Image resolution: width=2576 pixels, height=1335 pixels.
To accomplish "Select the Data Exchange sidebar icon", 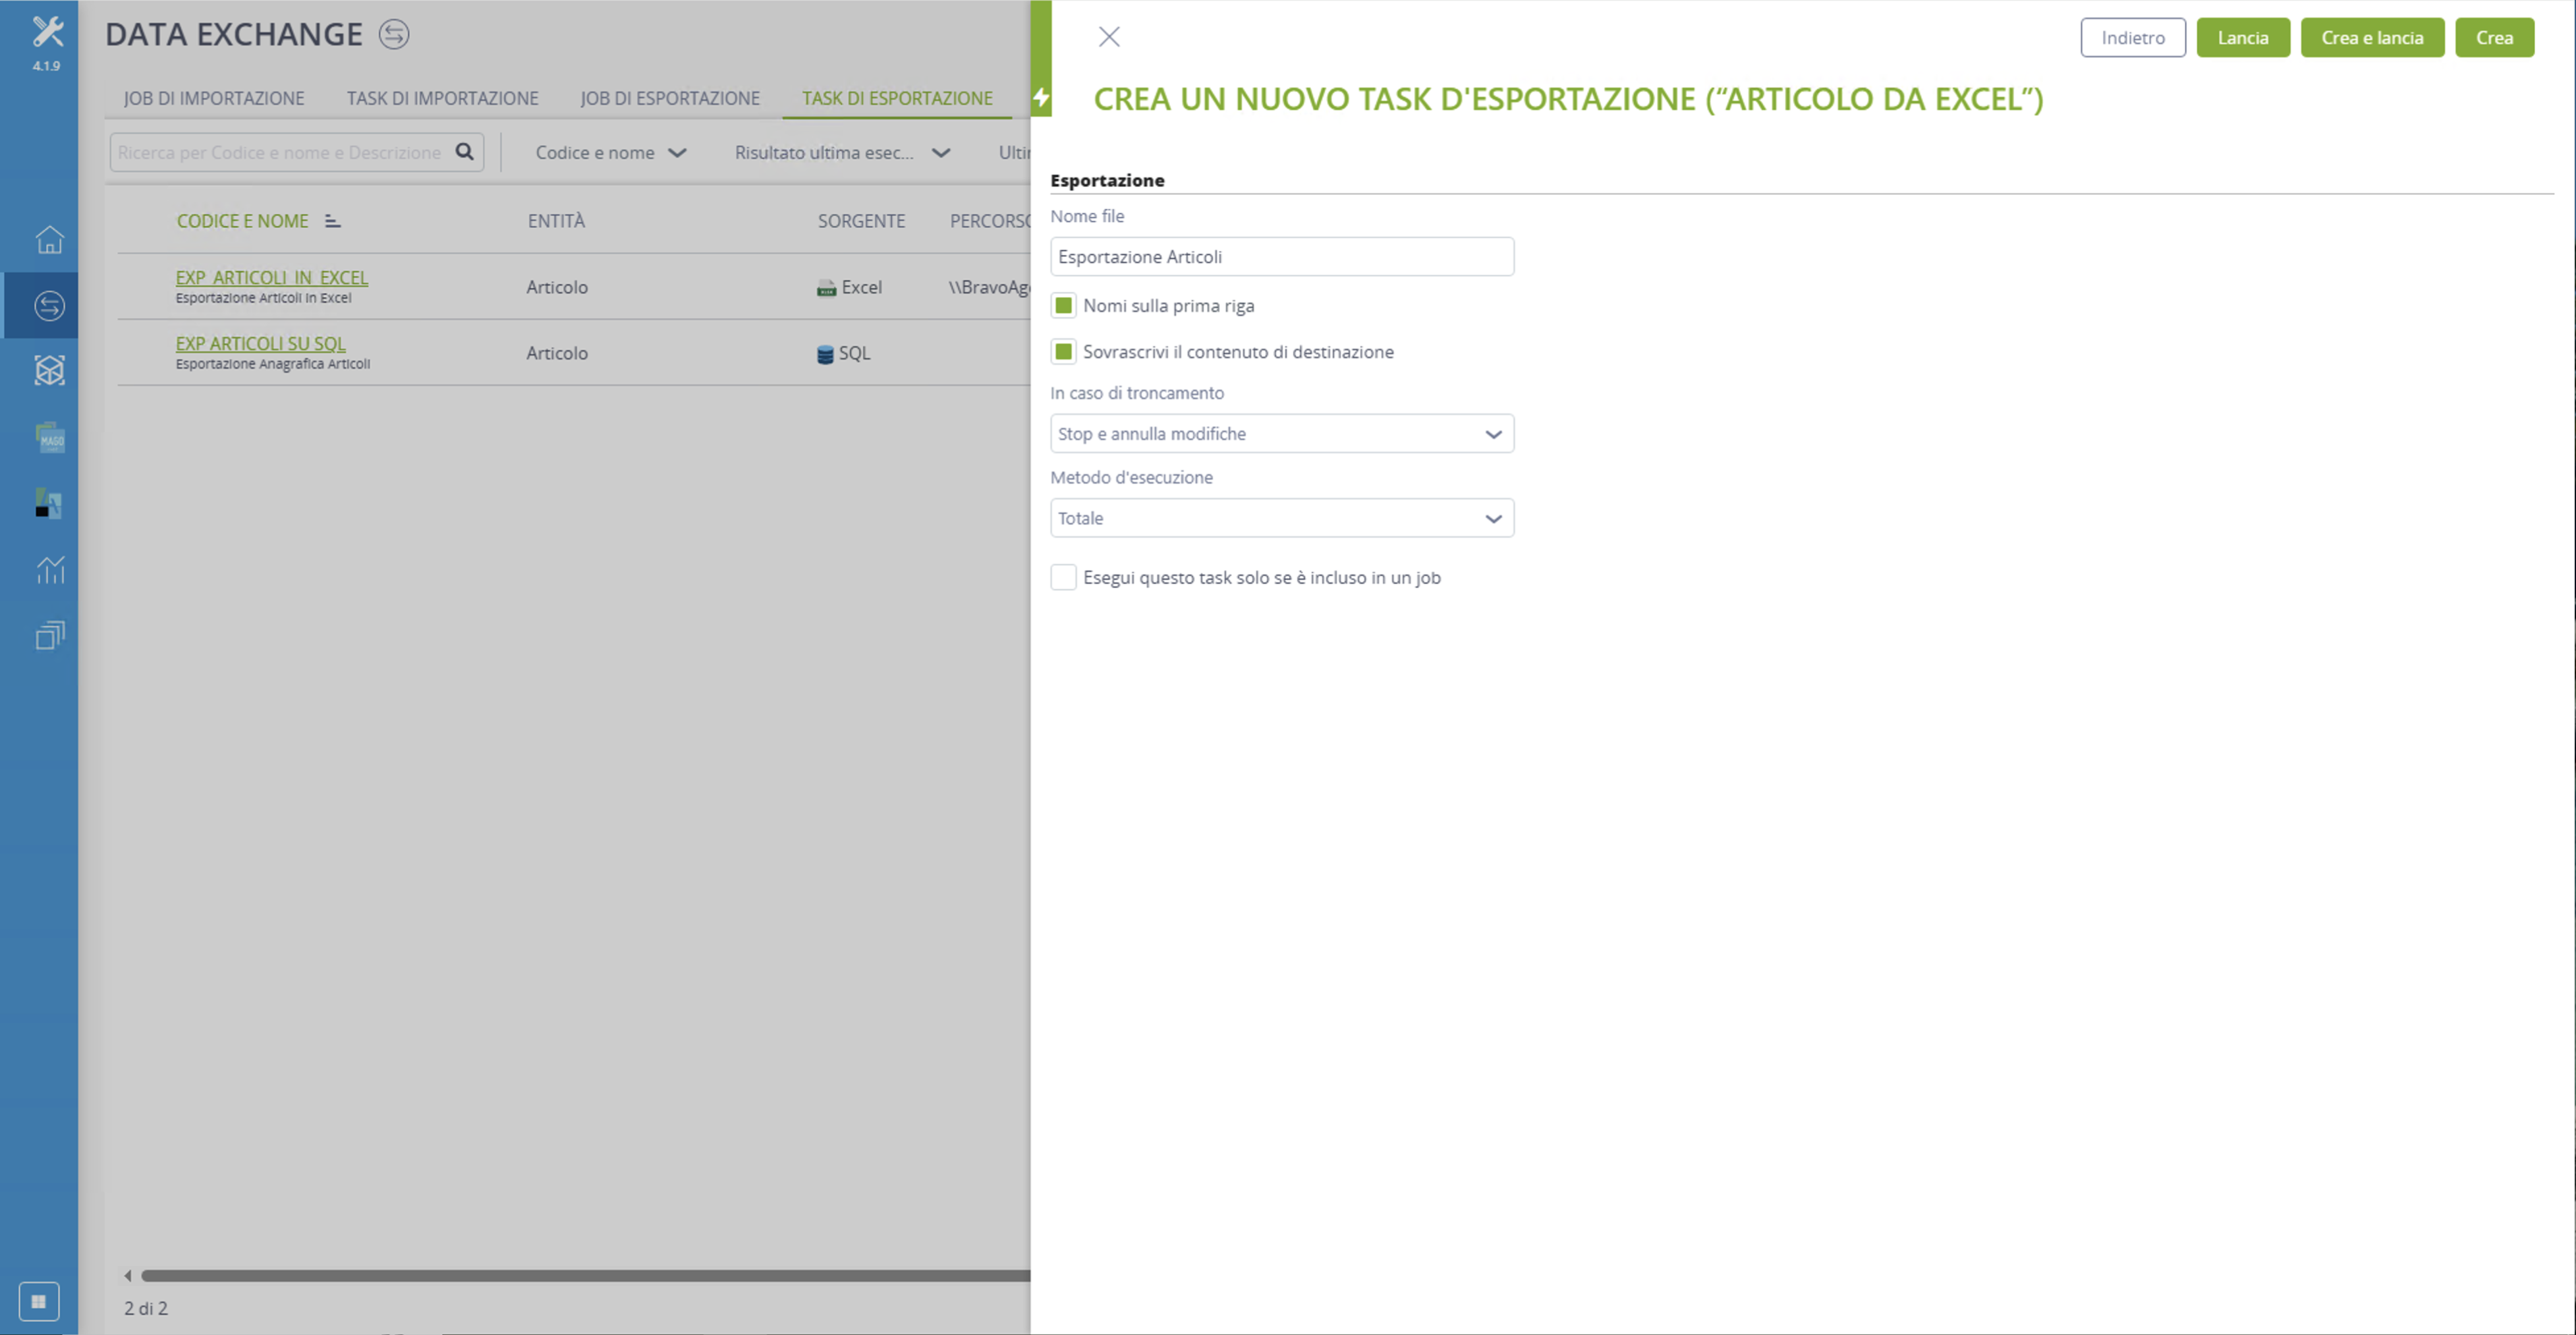I will click(49, 306).
